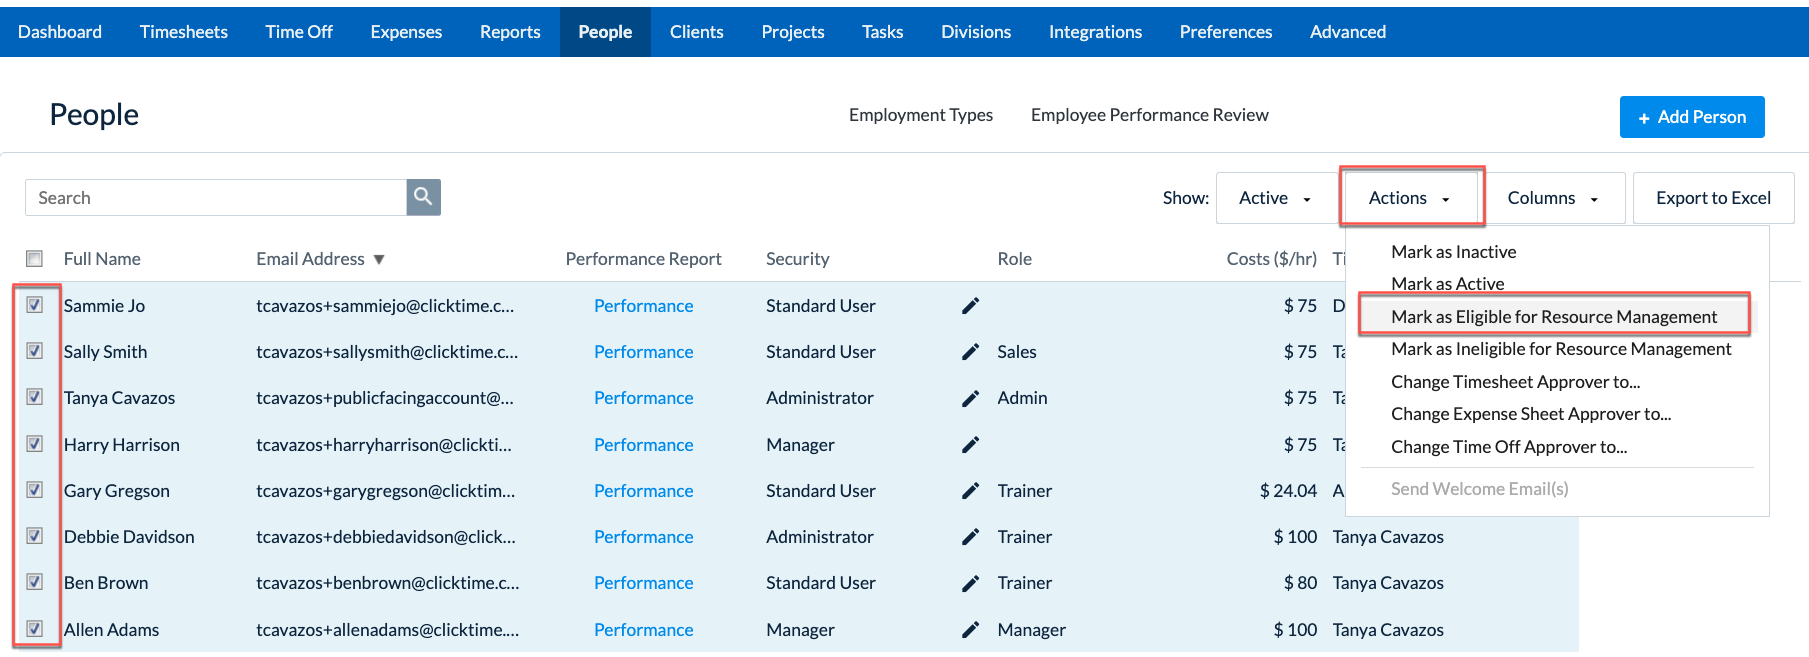Toggle the select-all header checkbox
The image size is (1809, 657).
[x=35, y=259]
